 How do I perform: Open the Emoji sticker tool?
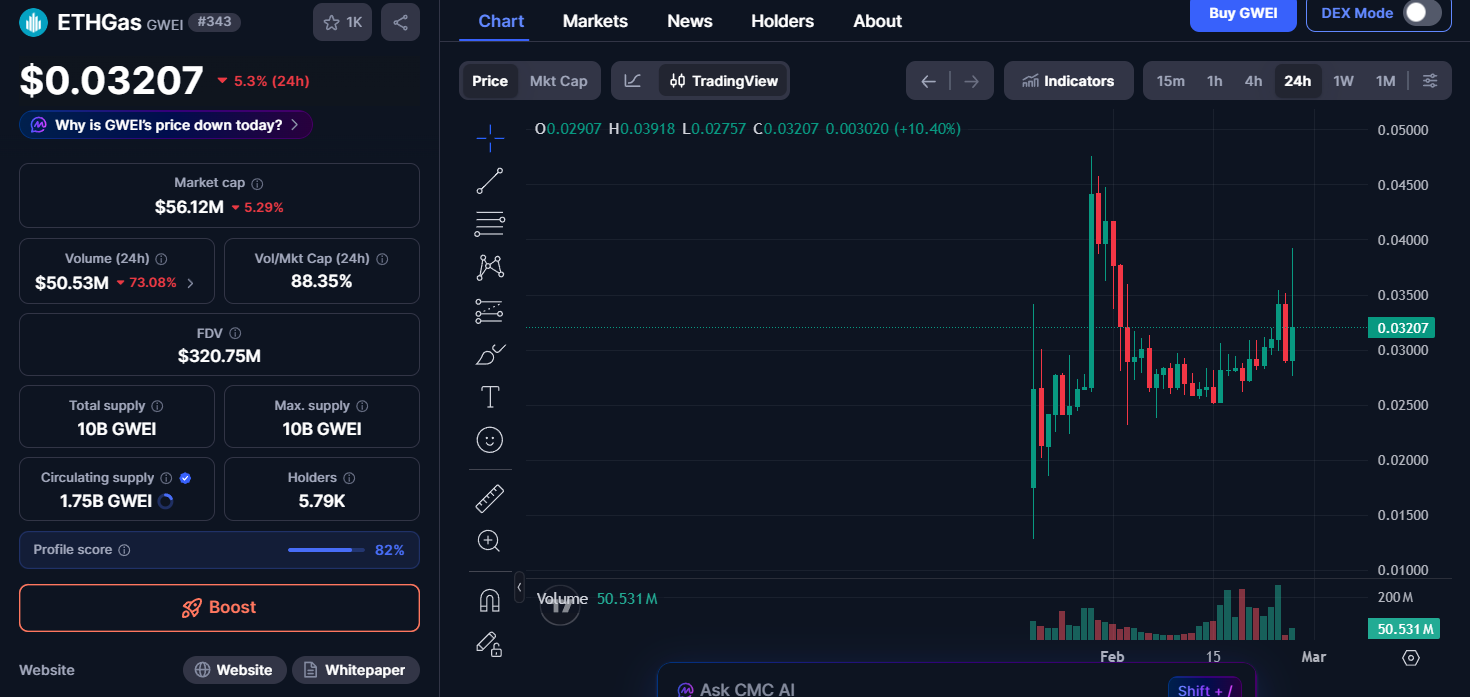(x=490, y=439)
